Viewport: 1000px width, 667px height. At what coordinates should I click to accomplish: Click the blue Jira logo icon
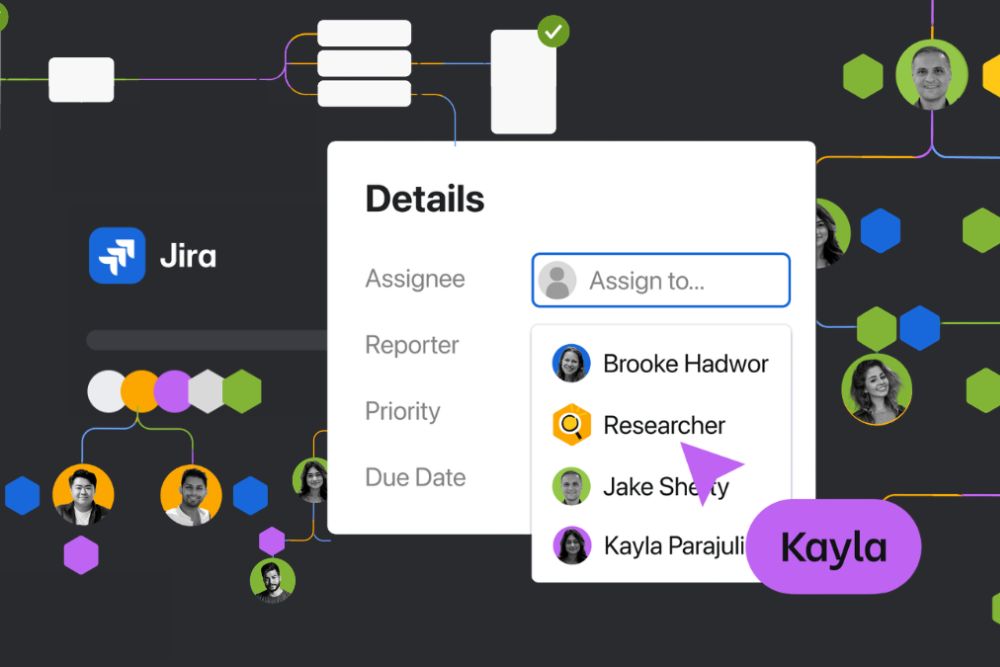point(117,256)
